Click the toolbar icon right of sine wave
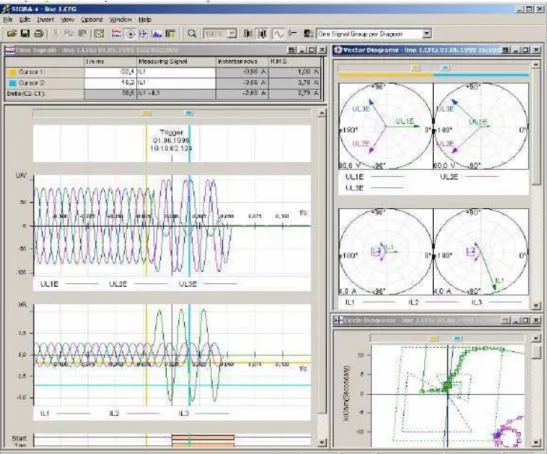547x454 pixels. point(292,34)
